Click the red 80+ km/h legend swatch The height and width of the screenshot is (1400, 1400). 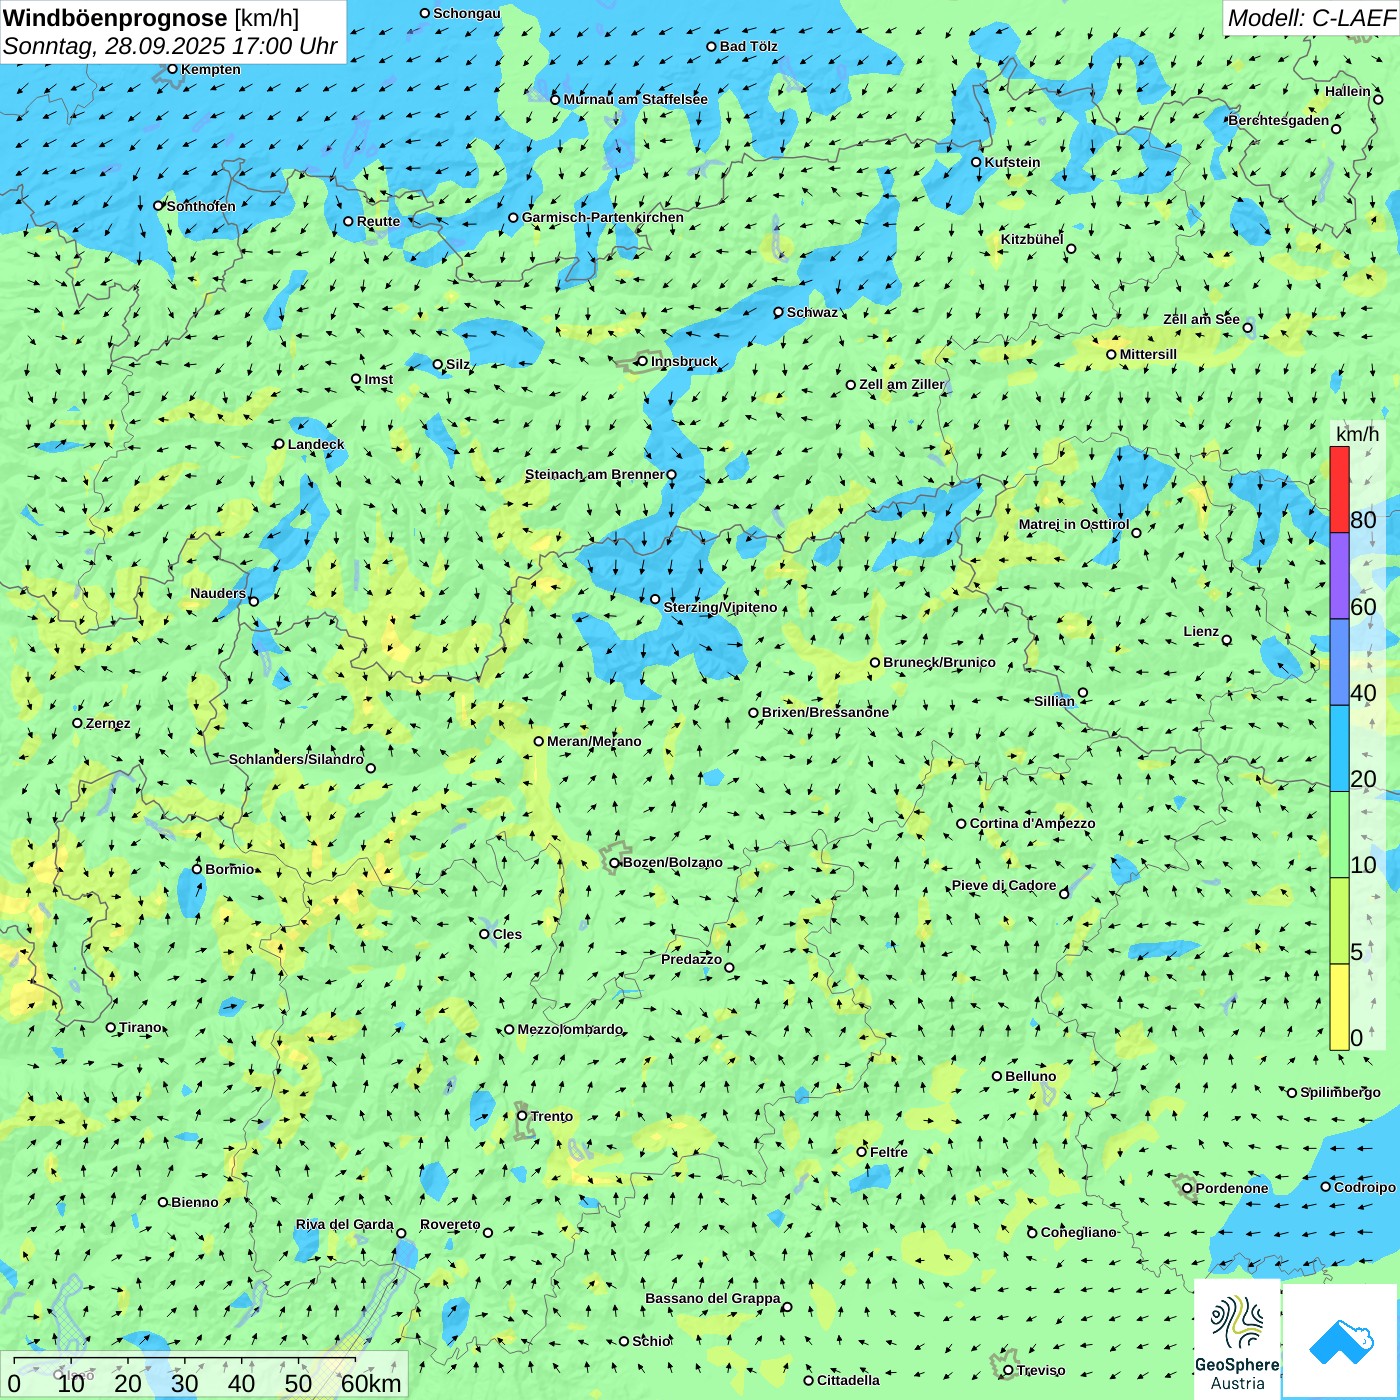[x=1339, y=489]
